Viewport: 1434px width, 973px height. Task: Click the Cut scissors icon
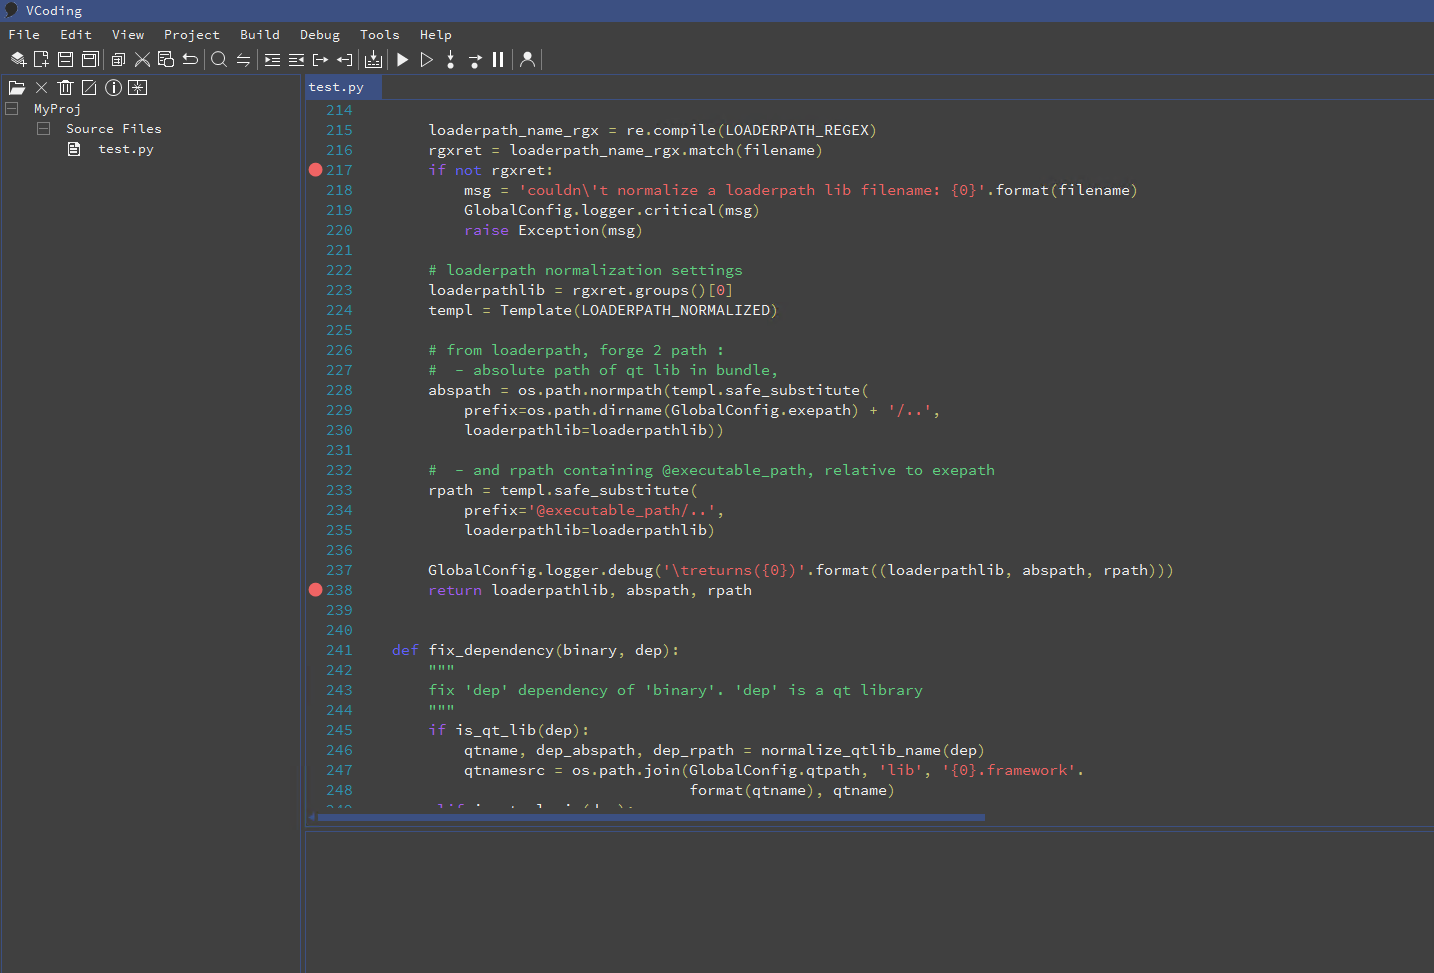(142, 60)
